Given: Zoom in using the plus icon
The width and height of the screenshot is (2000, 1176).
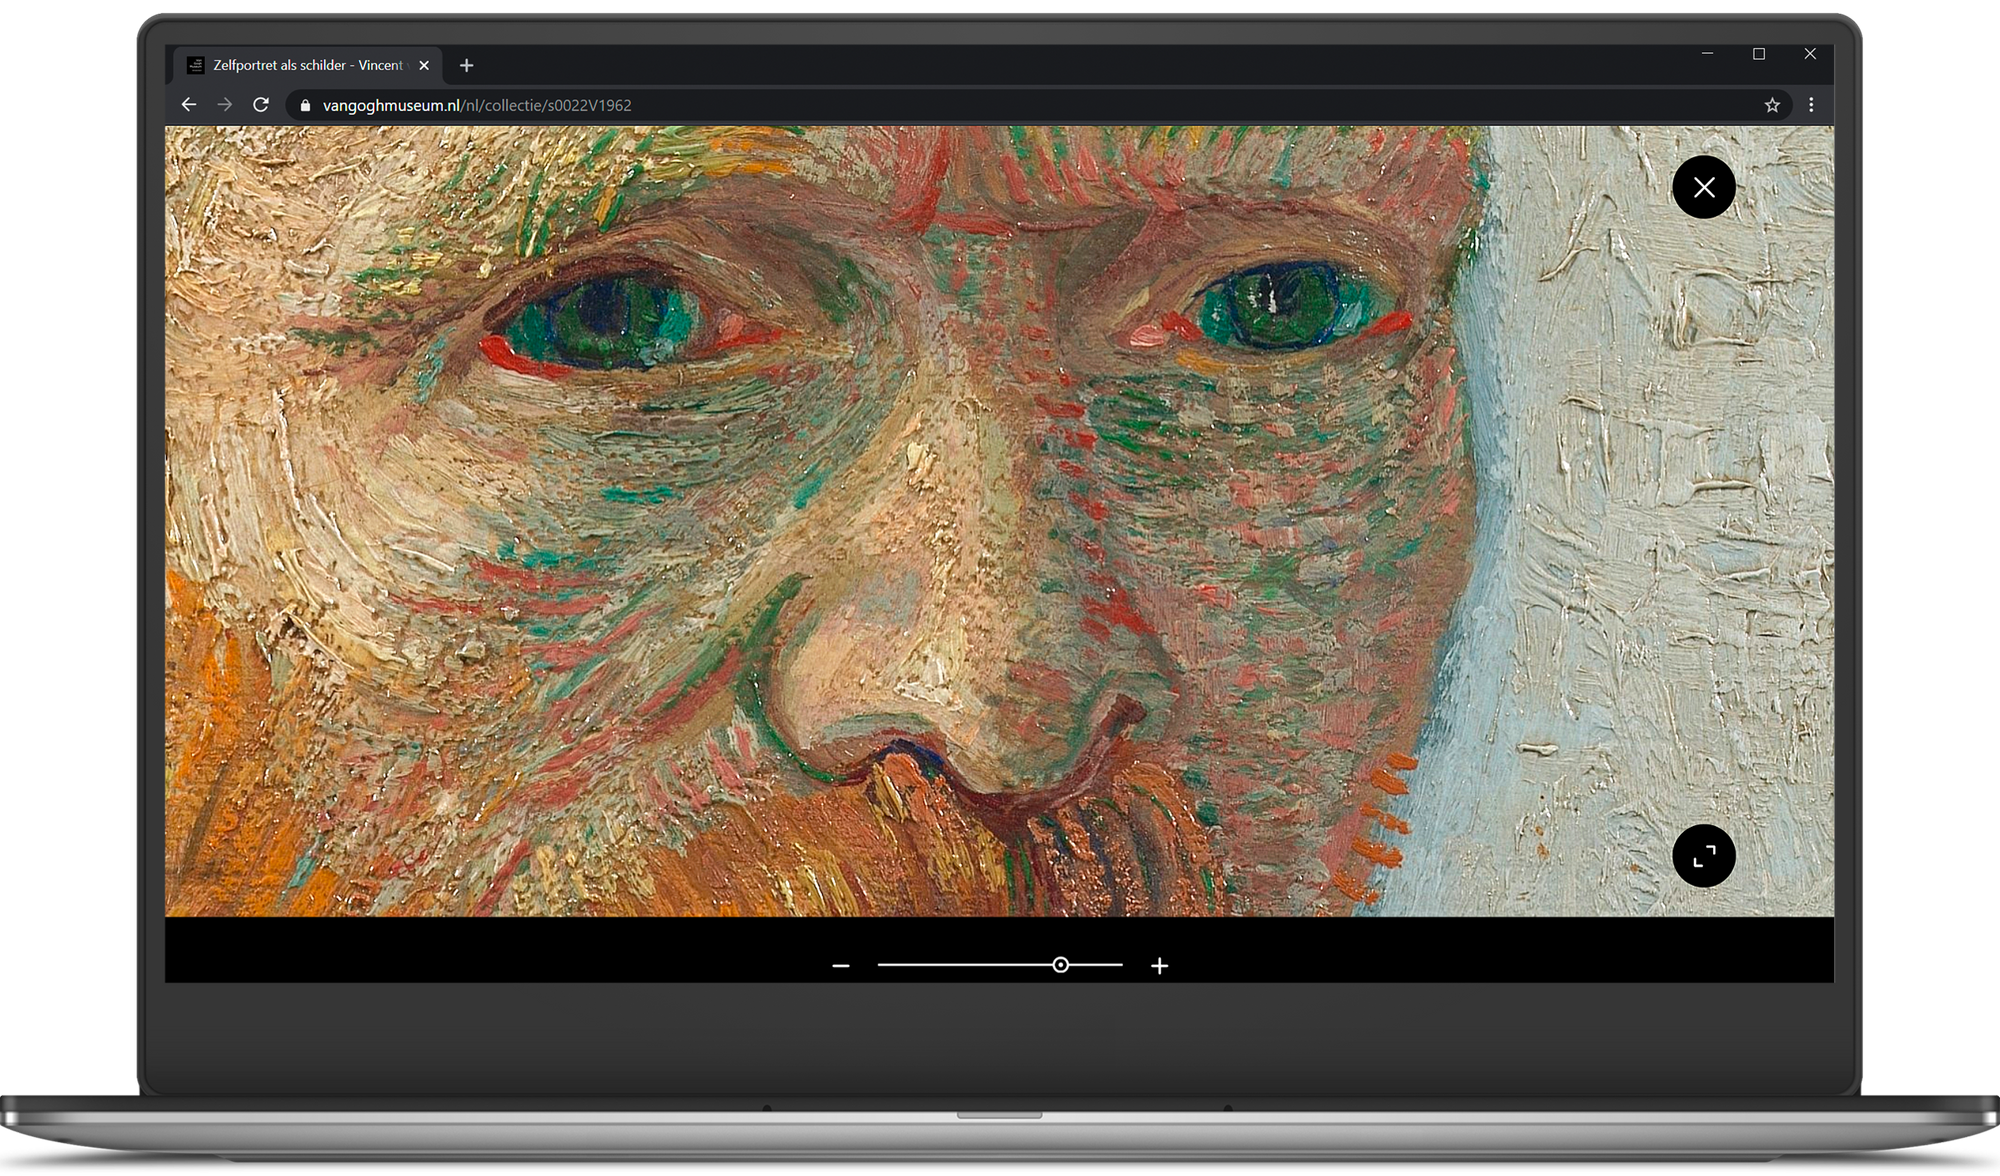Looking at the screenshot, I should [x=1159, y=965].
